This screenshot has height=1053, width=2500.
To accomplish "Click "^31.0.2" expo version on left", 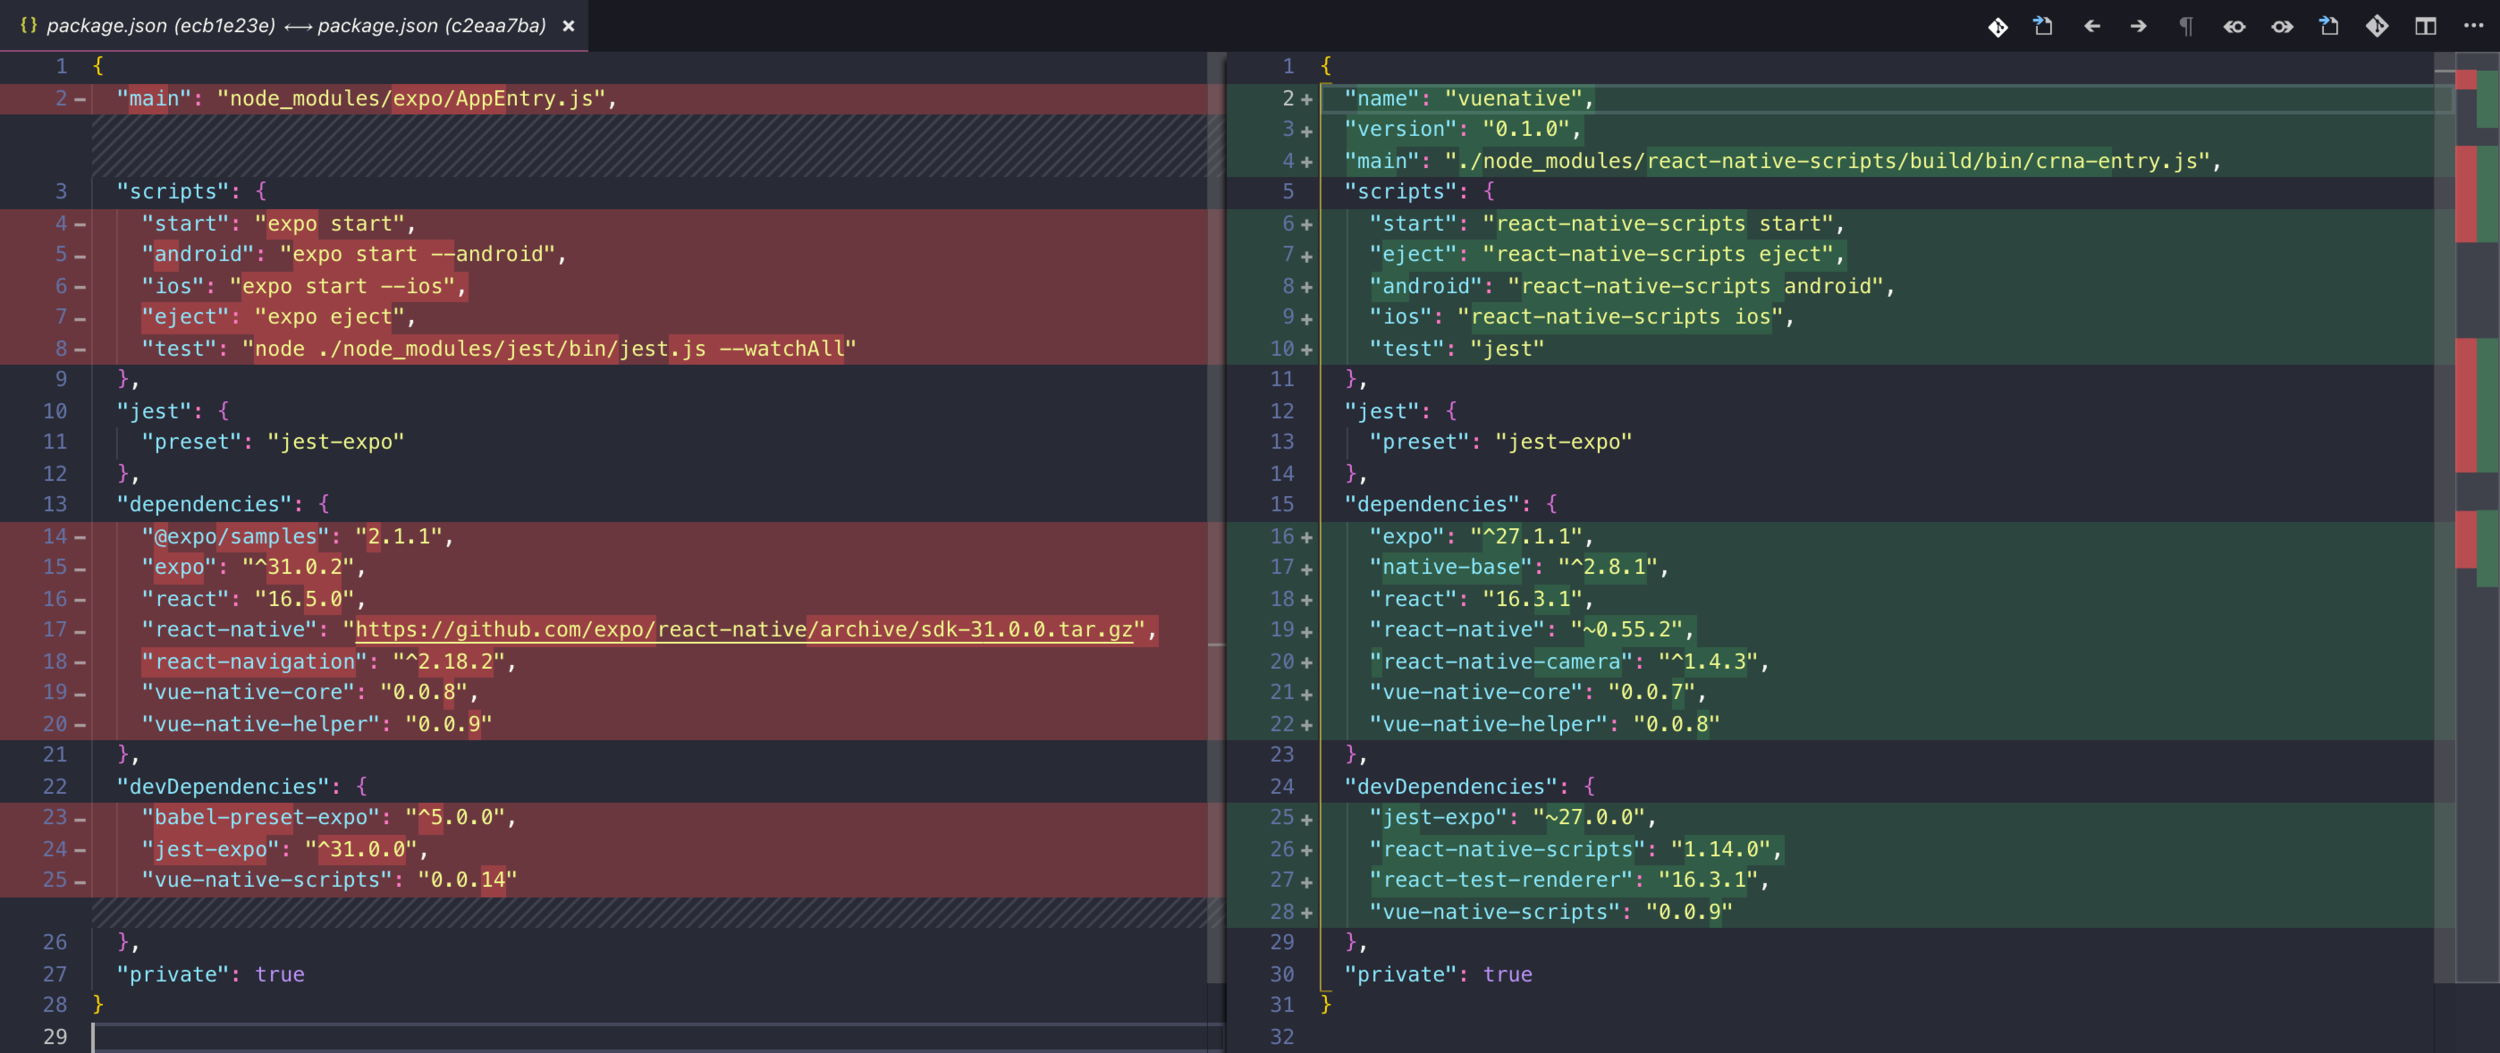I will [298, 567].
